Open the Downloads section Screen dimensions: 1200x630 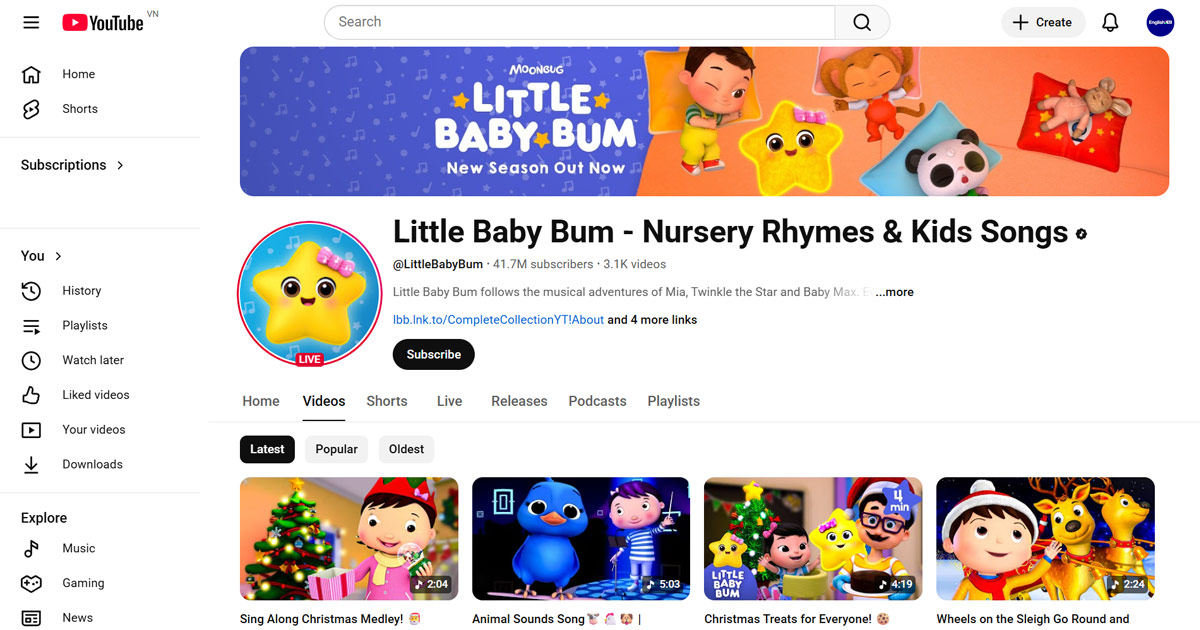(x=30, y=463)
